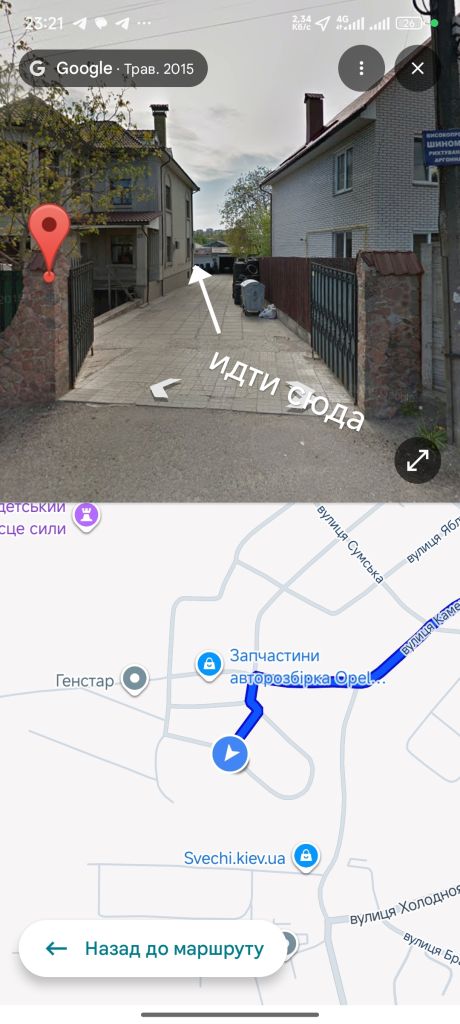460x1024 pixels.
Task: Return via 'Назад до маршруту' button
Action: click(153, 948)
